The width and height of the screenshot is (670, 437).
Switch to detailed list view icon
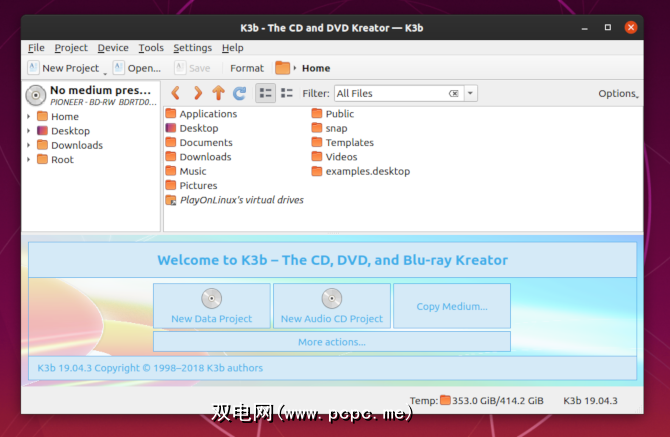pos(265,93)
